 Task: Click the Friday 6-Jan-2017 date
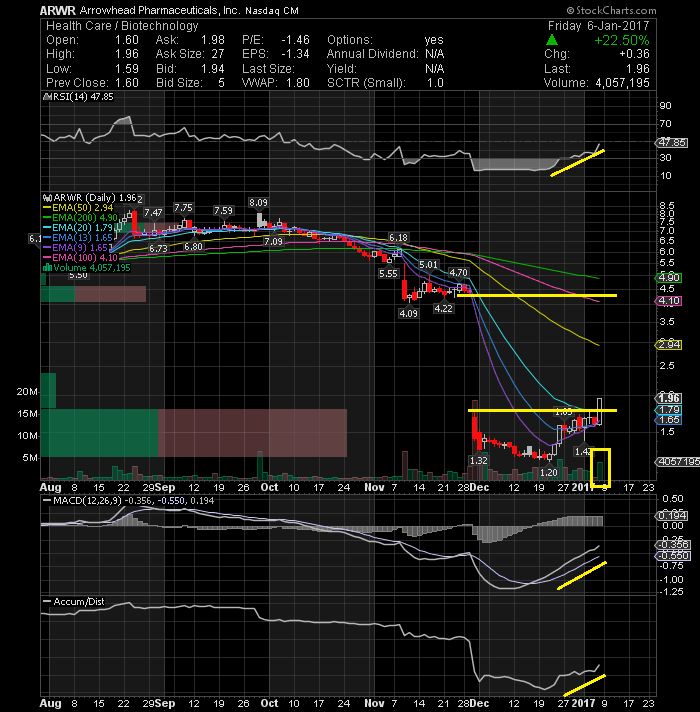[598, 25]
